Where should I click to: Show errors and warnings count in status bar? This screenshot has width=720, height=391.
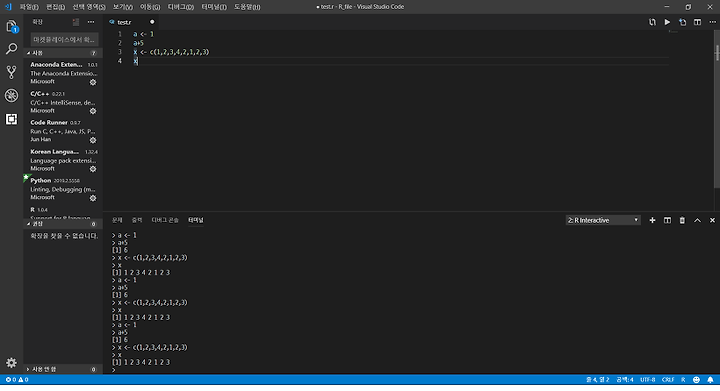pyautogui.click(x=17, y=380)
